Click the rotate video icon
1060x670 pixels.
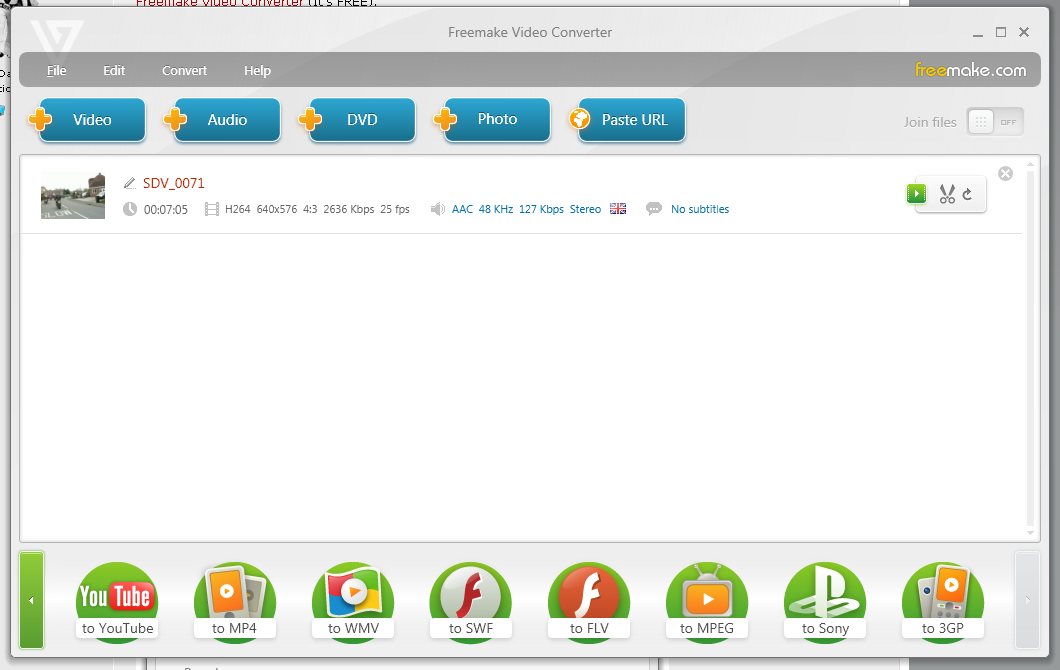(967, 194)
